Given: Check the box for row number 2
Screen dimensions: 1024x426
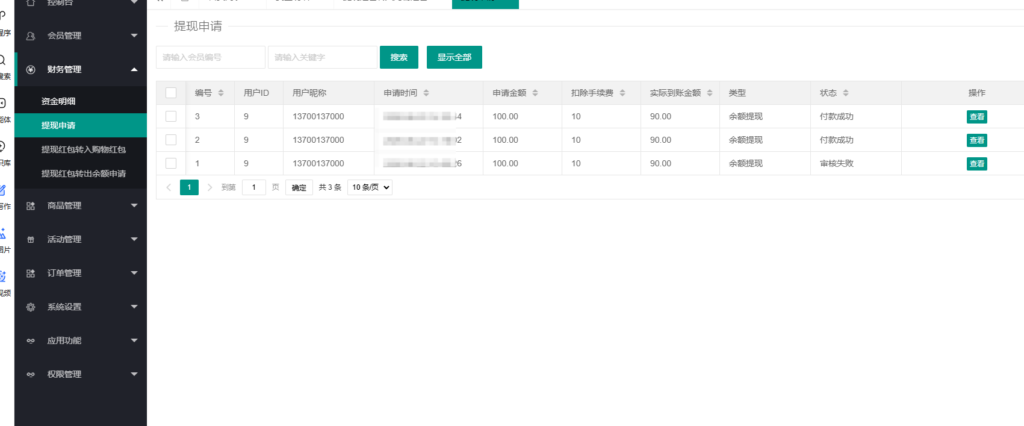Looking at the screenshot, I should 171,140.
